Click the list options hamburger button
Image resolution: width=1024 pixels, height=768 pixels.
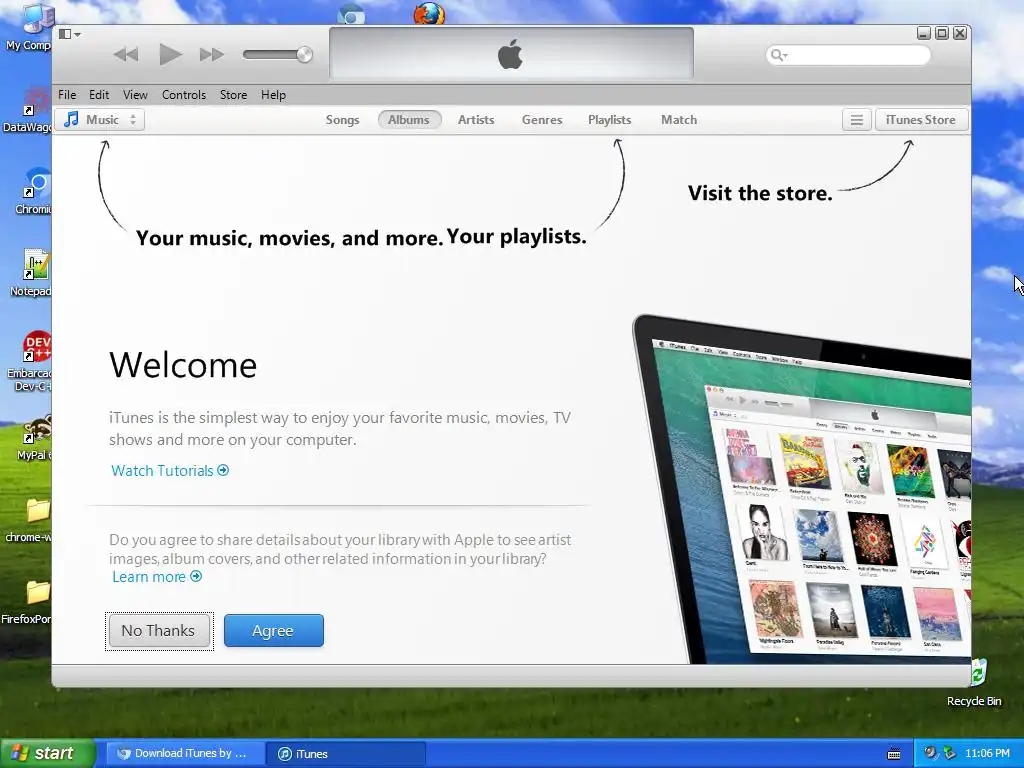pos(856,120)
